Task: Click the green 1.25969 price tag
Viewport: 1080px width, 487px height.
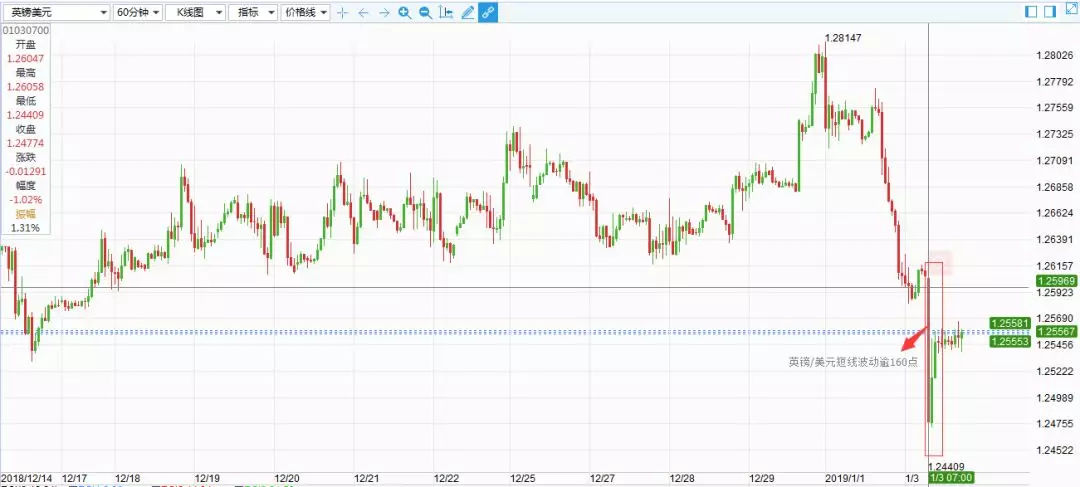Action: coord(1057,280)
